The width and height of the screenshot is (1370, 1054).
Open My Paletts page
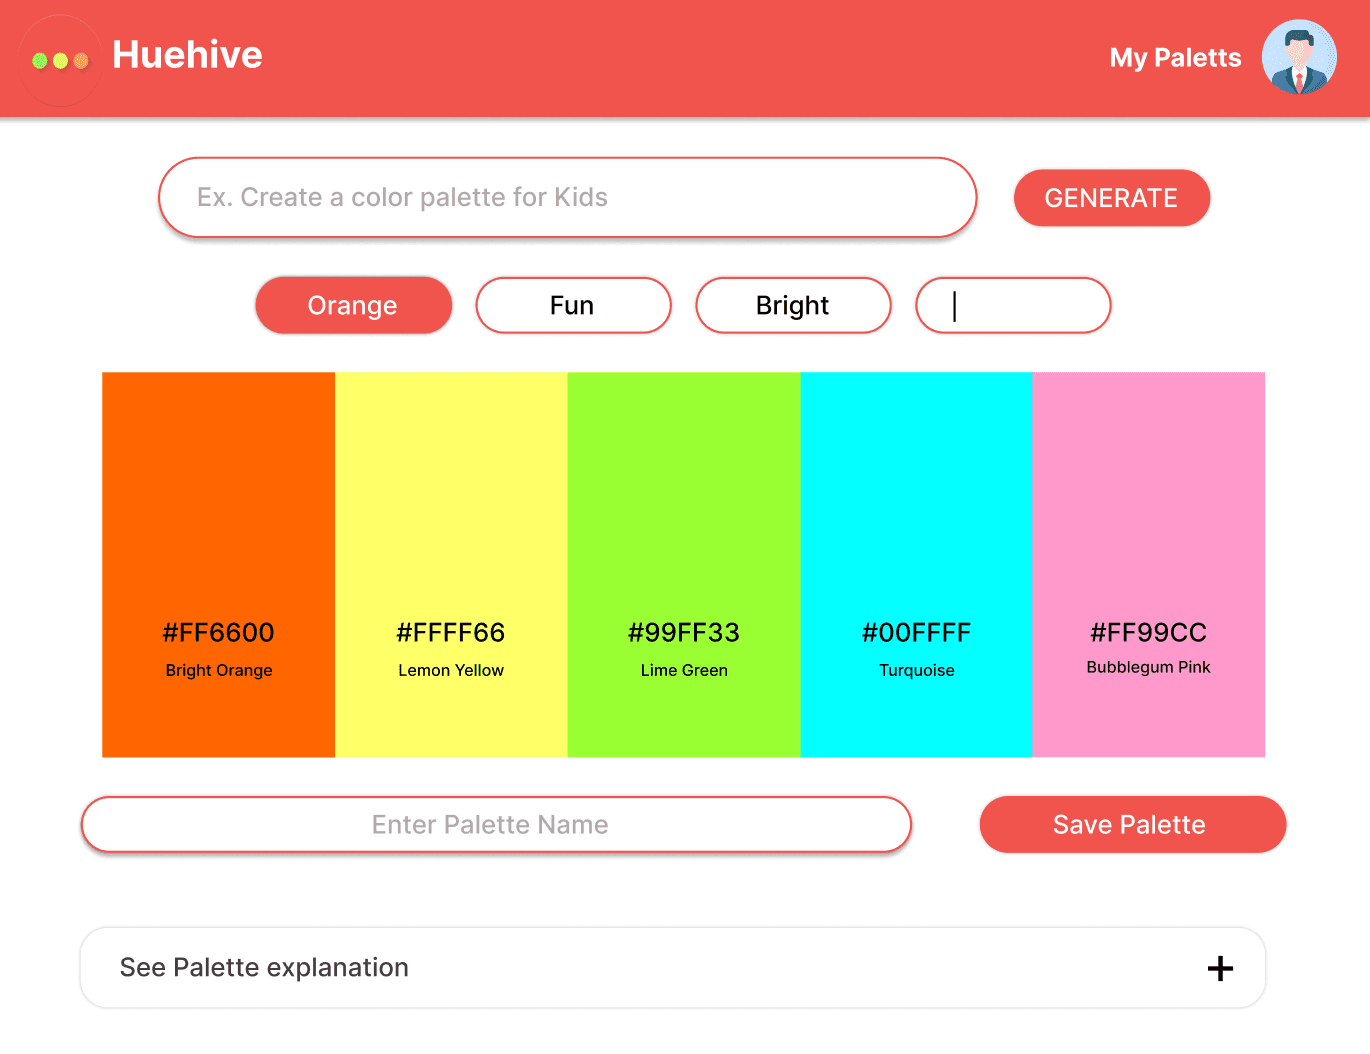[1175, 58]
